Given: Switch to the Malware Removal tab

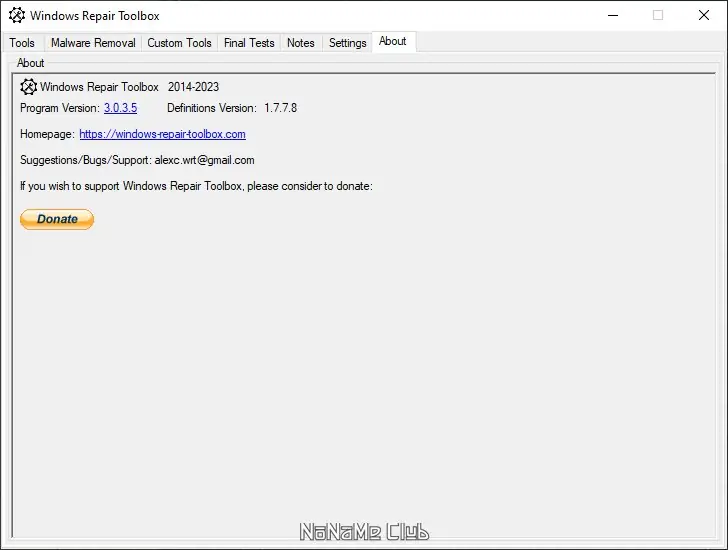Looking at the screenshot, I should 93,43.
